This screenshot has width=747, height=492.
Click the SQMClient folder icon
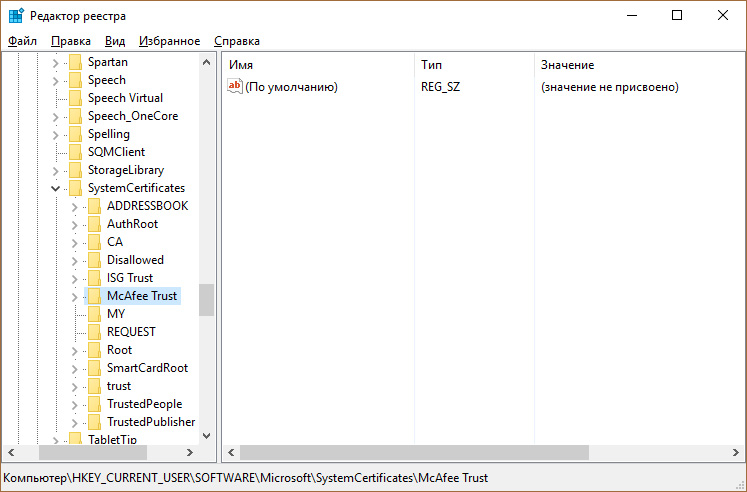click(x=75, y=152)
